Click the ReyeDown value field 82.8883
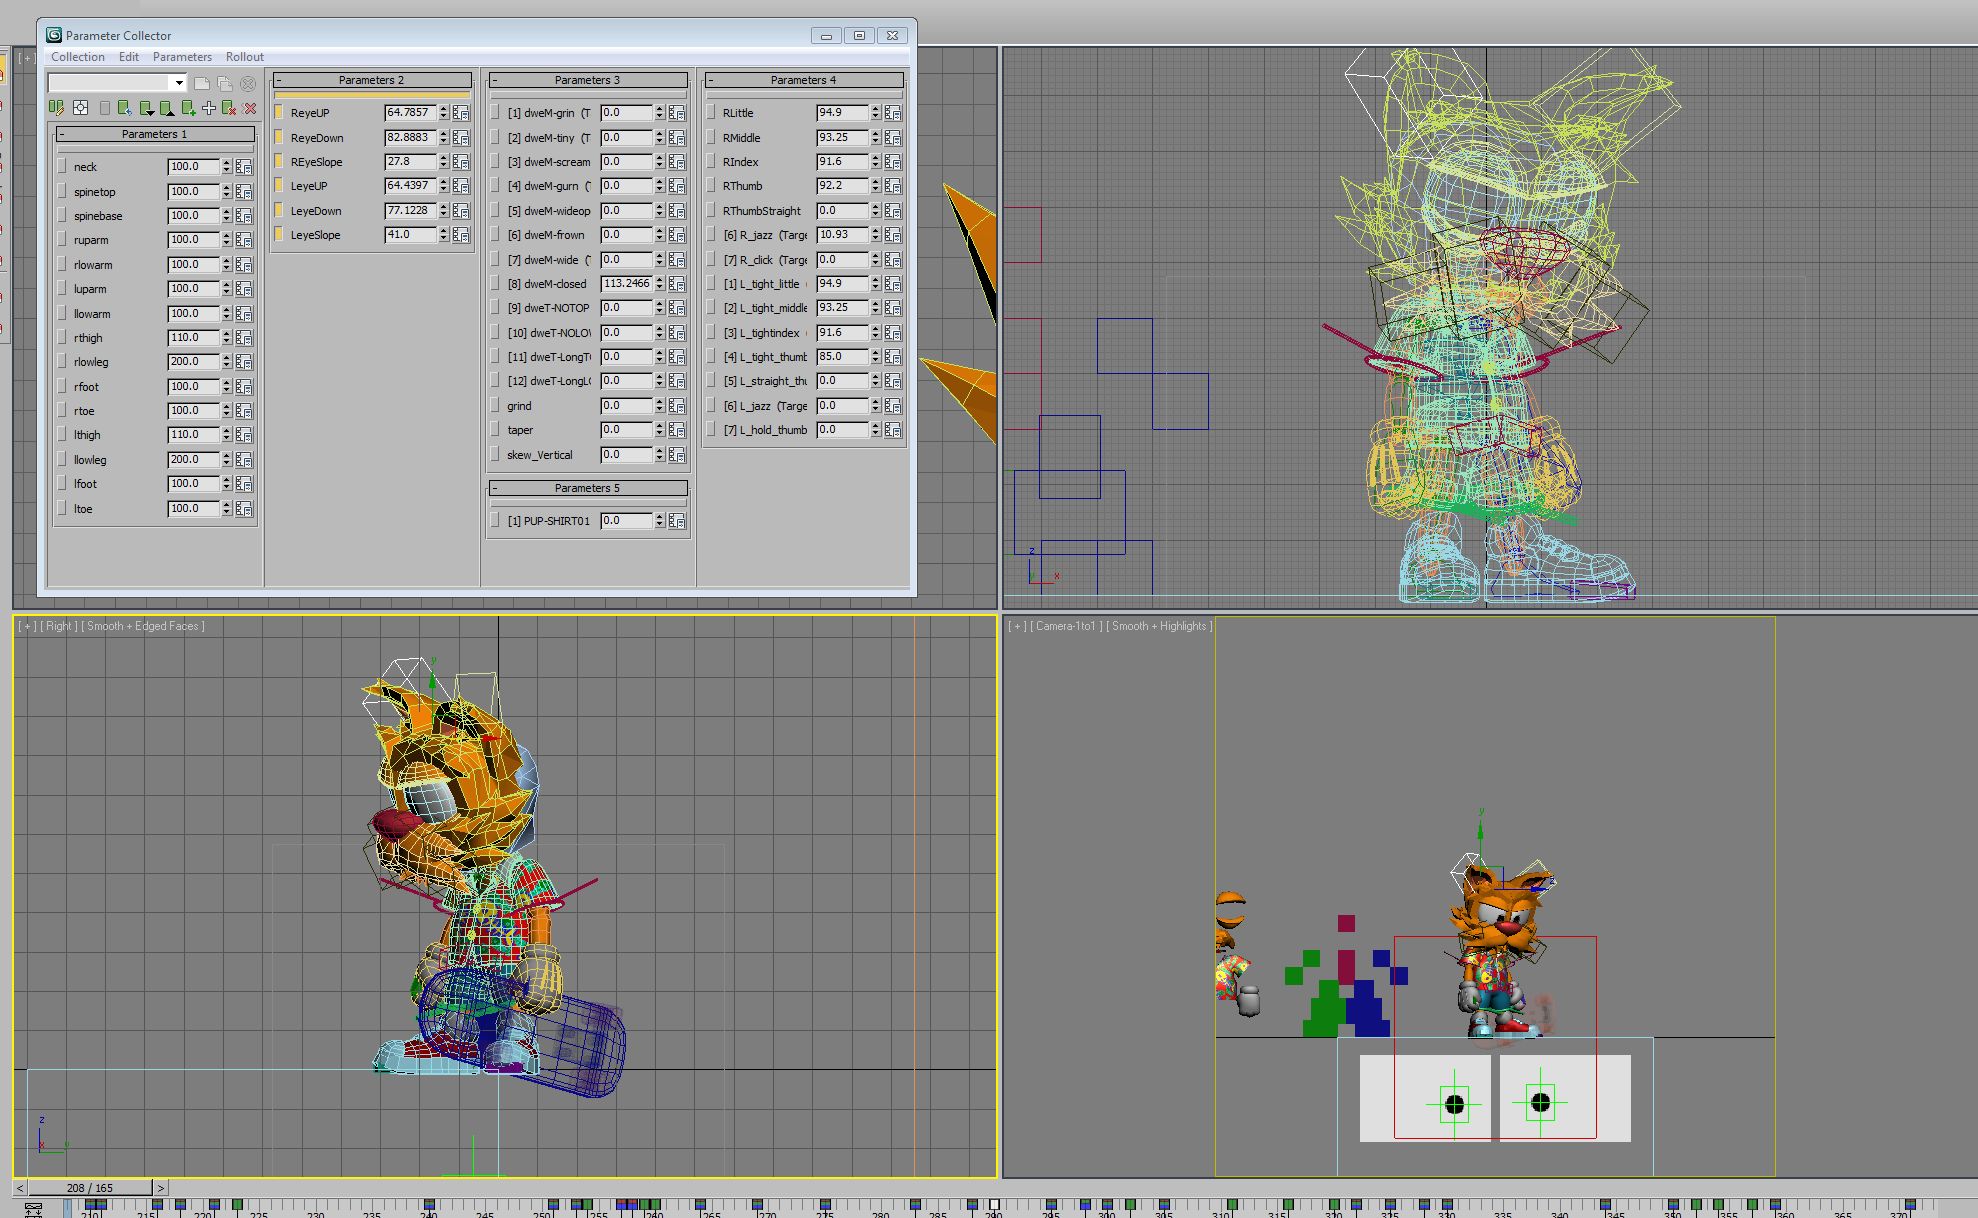This screenshot has width=1978, height=1218. point(410,138)
